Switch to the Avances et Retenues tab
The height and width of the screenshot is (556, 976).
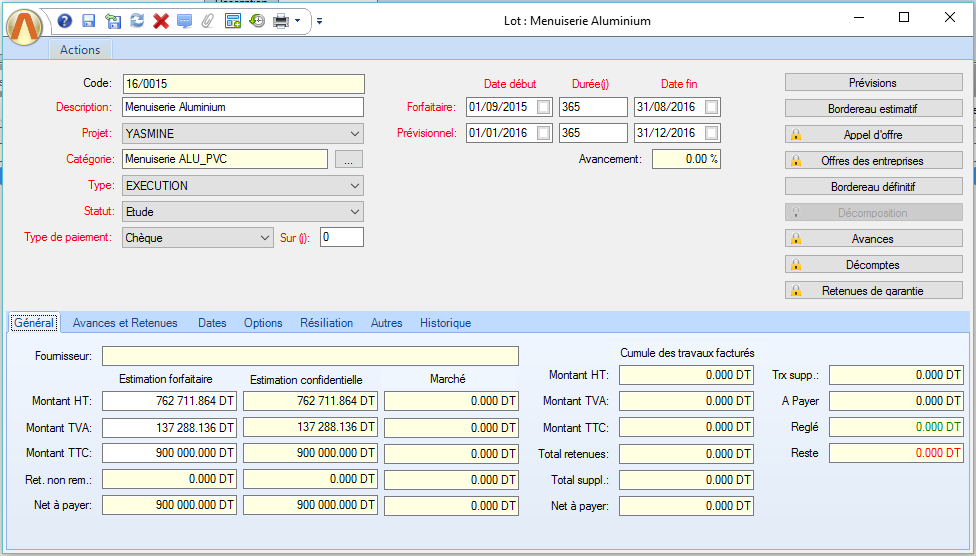click(125, 323)
